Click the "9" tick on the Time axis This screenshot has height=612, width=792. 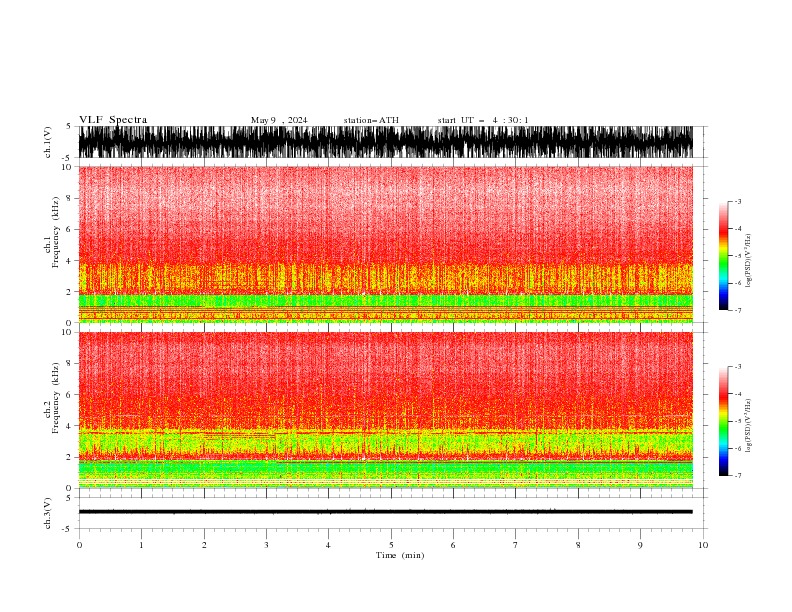[640, 545]
